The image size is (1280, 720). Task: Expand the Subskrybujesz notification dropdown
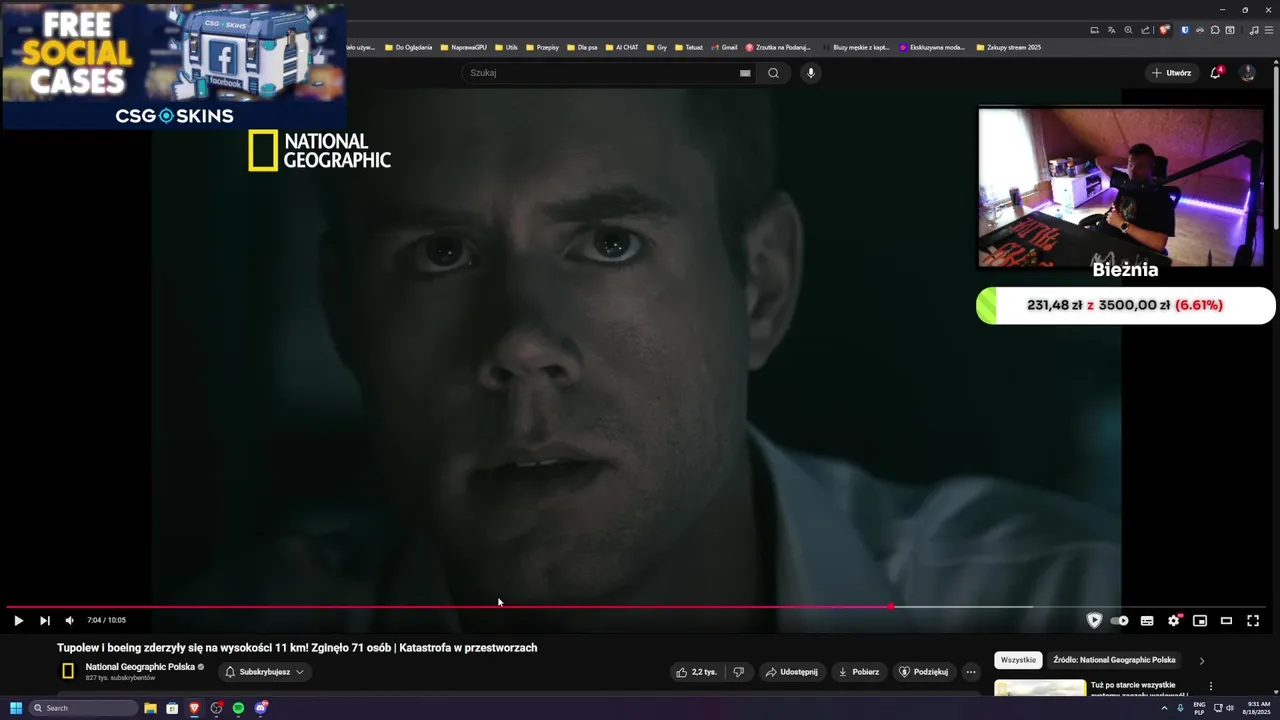[265, 672]
